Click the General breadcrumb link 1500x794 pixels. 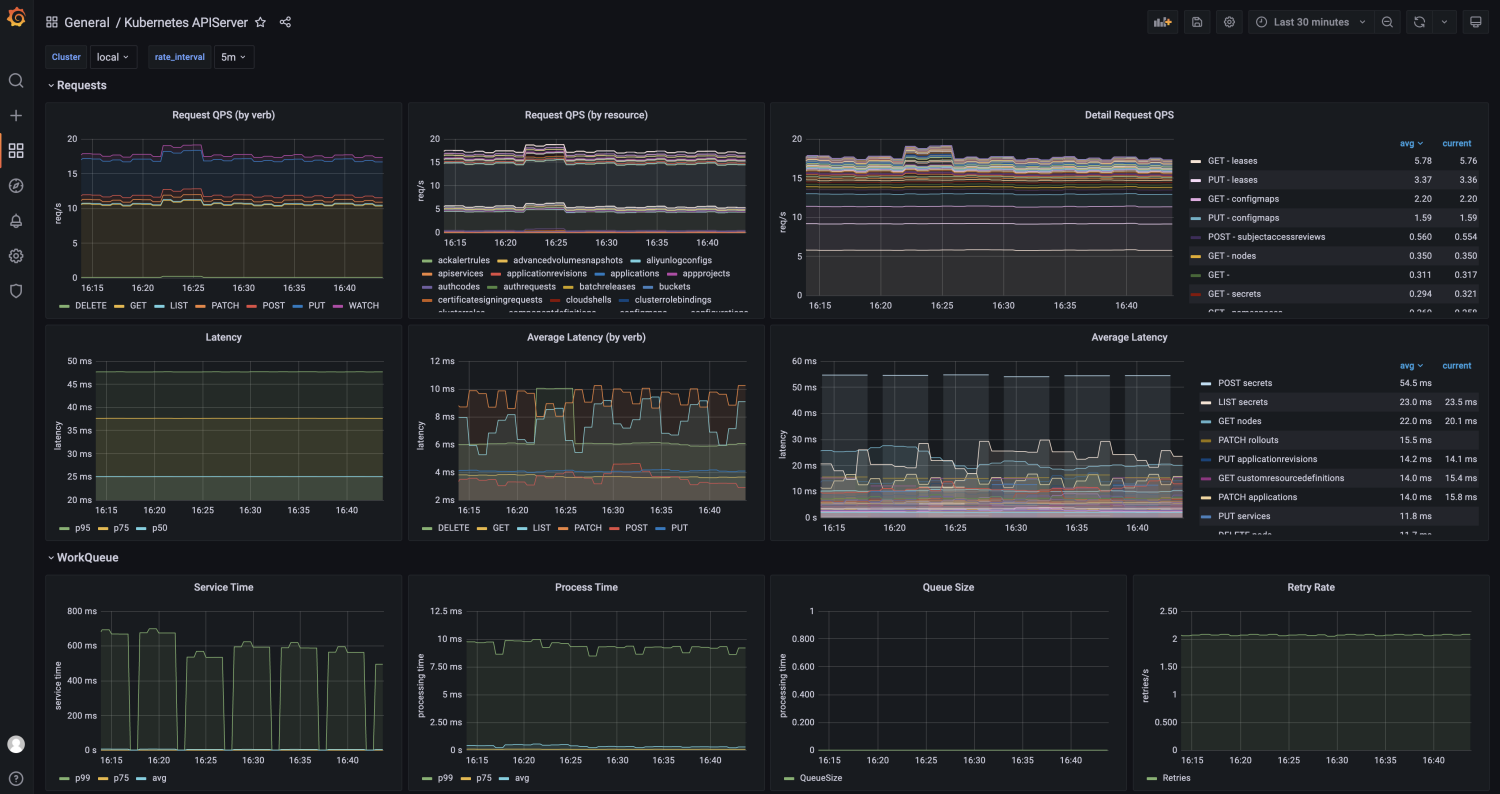87,22
